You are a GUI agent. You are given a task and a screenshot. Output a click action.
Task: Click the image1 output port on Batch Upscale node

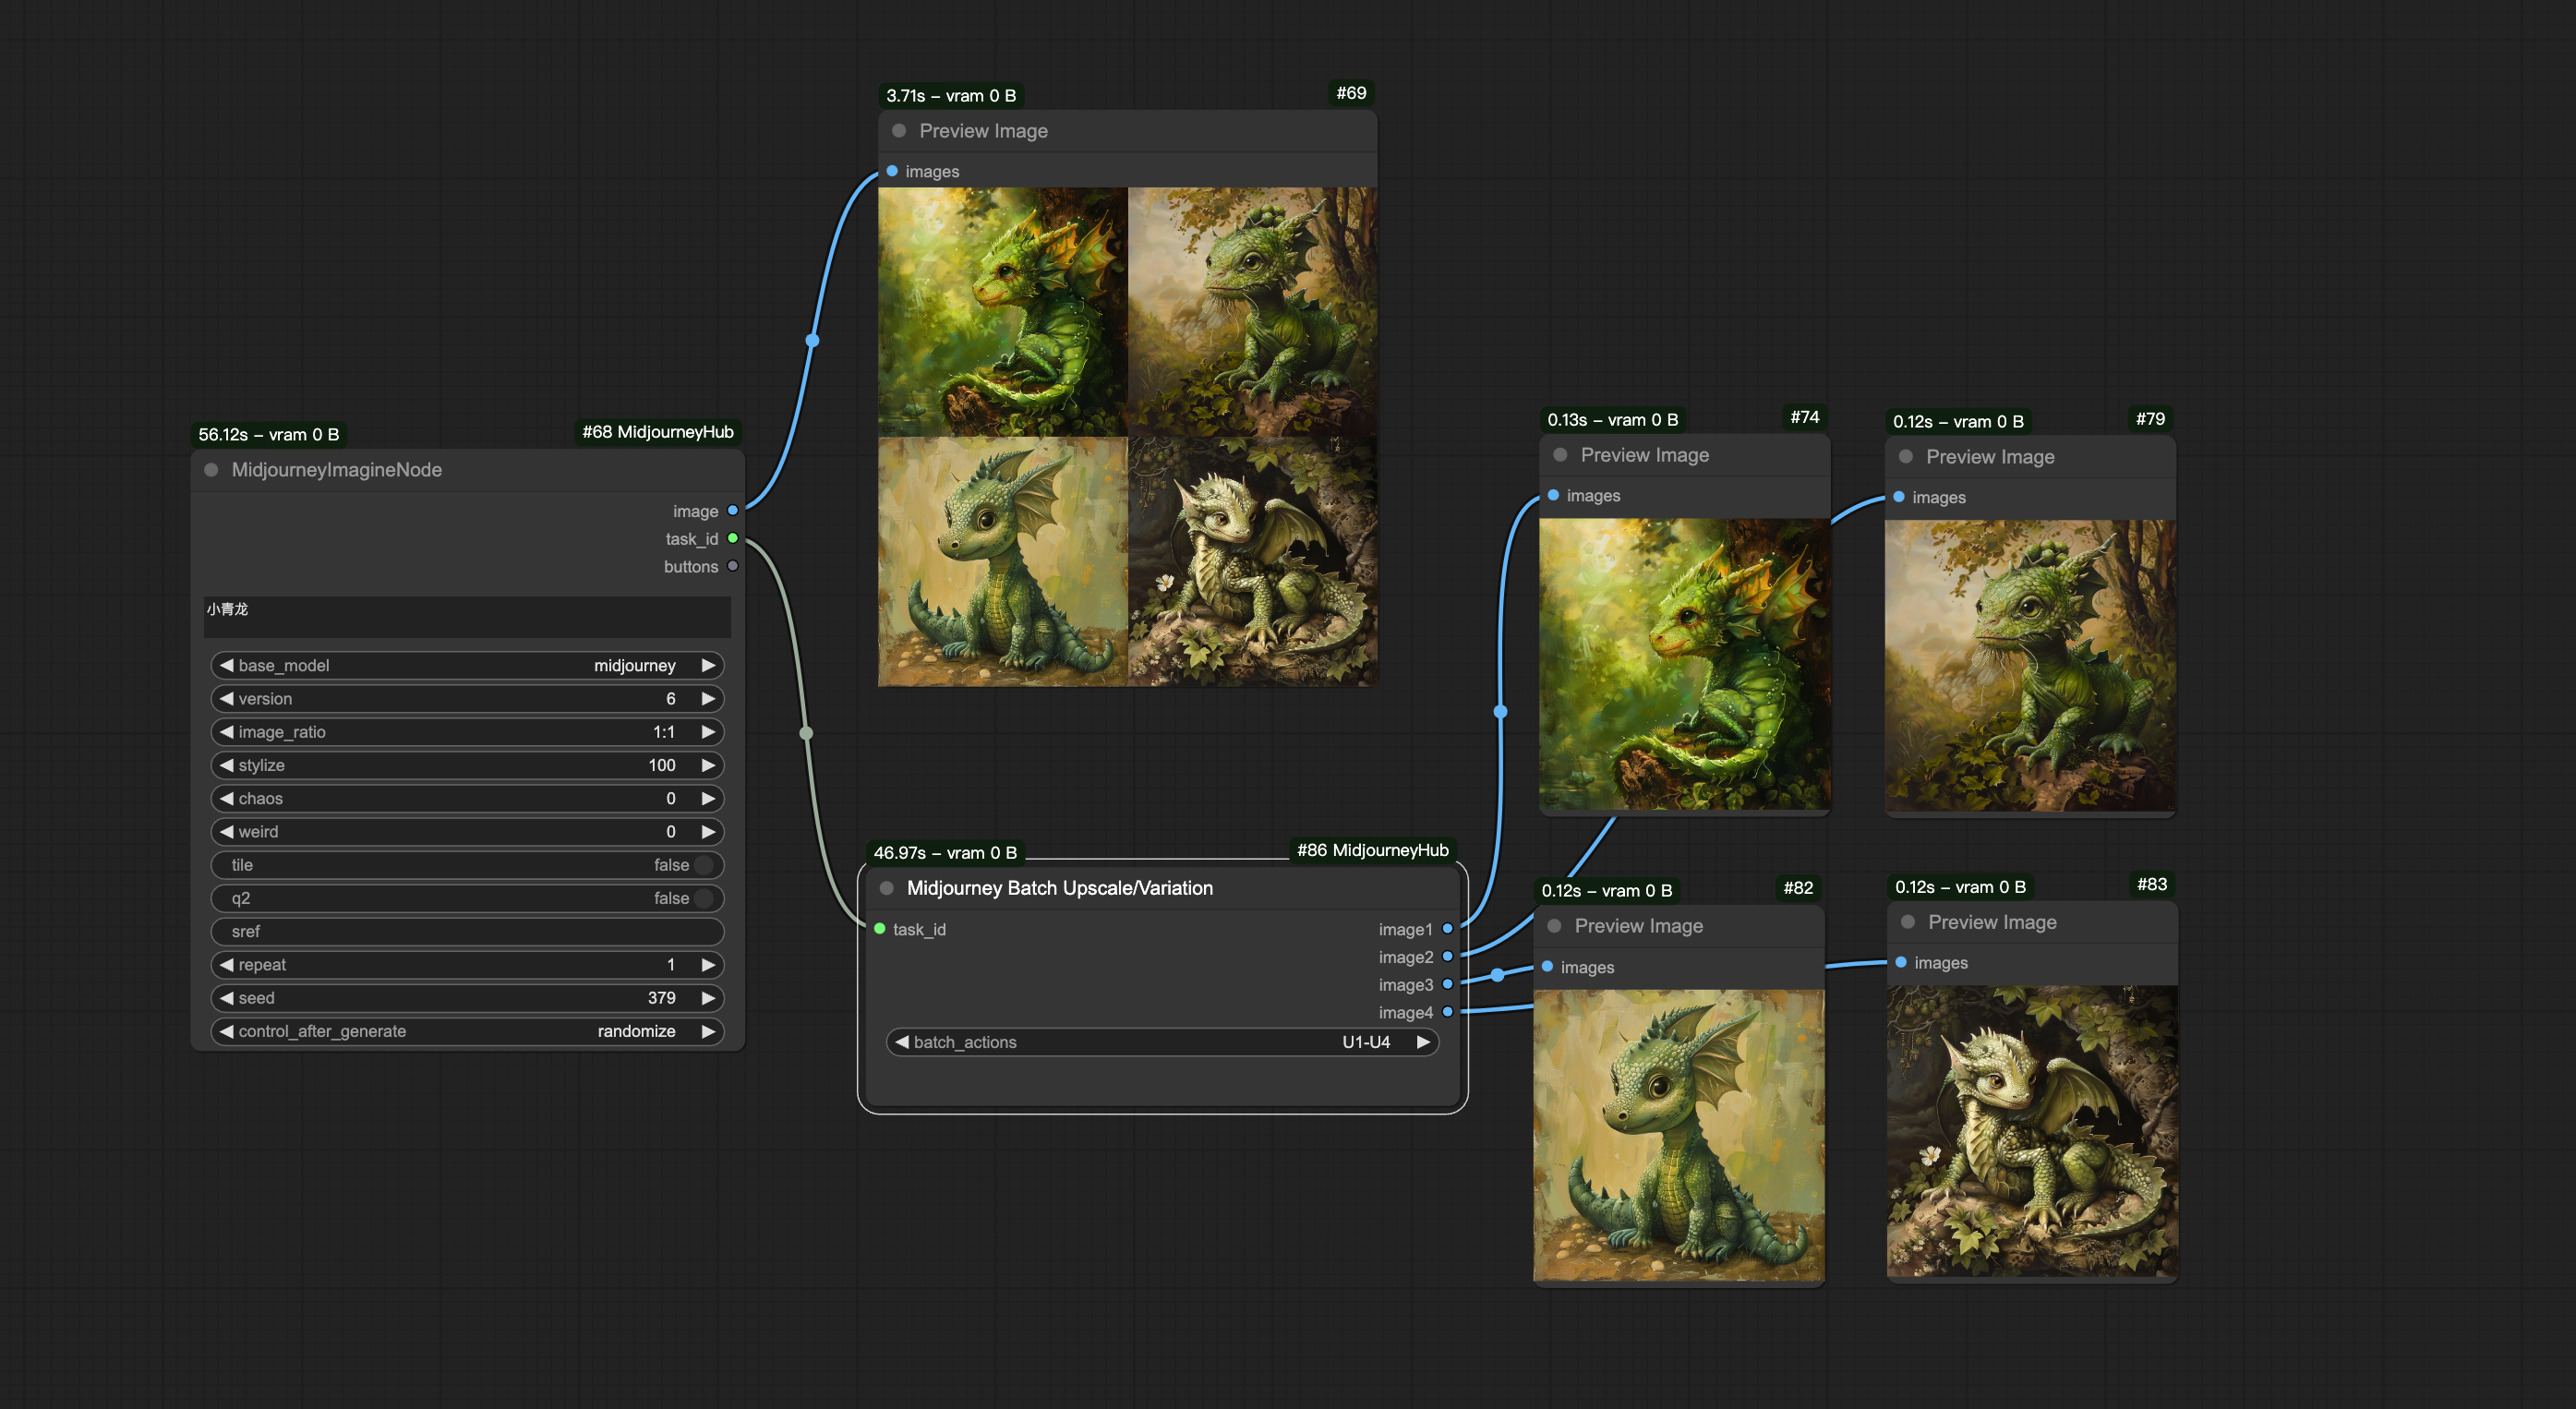click(1447, 929)
